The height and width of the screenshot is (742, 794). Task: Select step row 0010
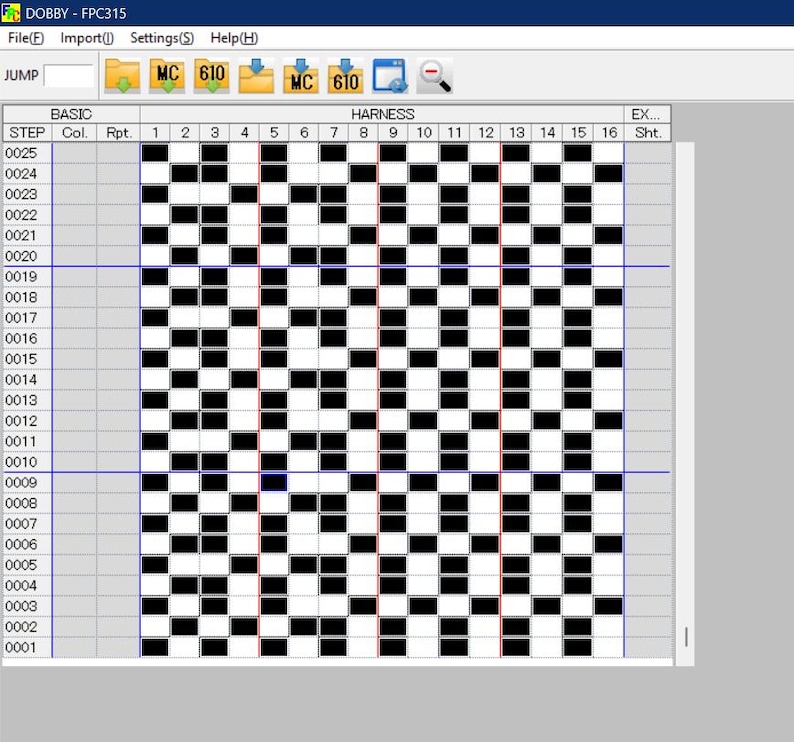point(27,462)
